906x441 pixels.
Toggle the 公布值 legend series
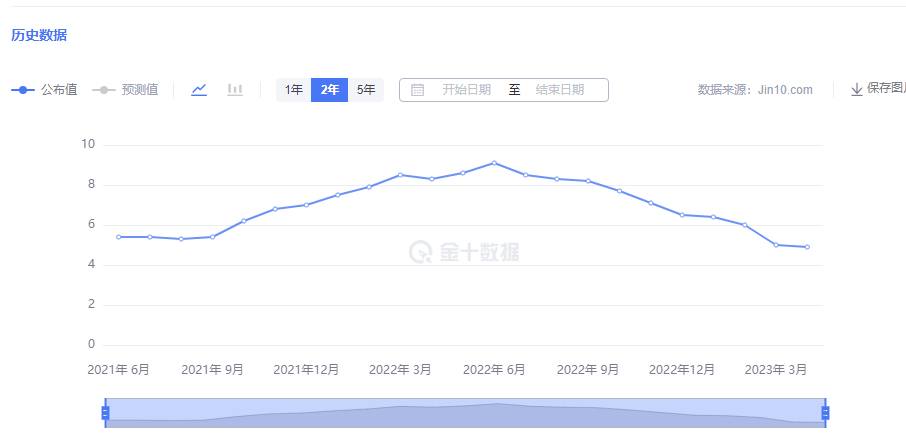(x=44, y=90)
